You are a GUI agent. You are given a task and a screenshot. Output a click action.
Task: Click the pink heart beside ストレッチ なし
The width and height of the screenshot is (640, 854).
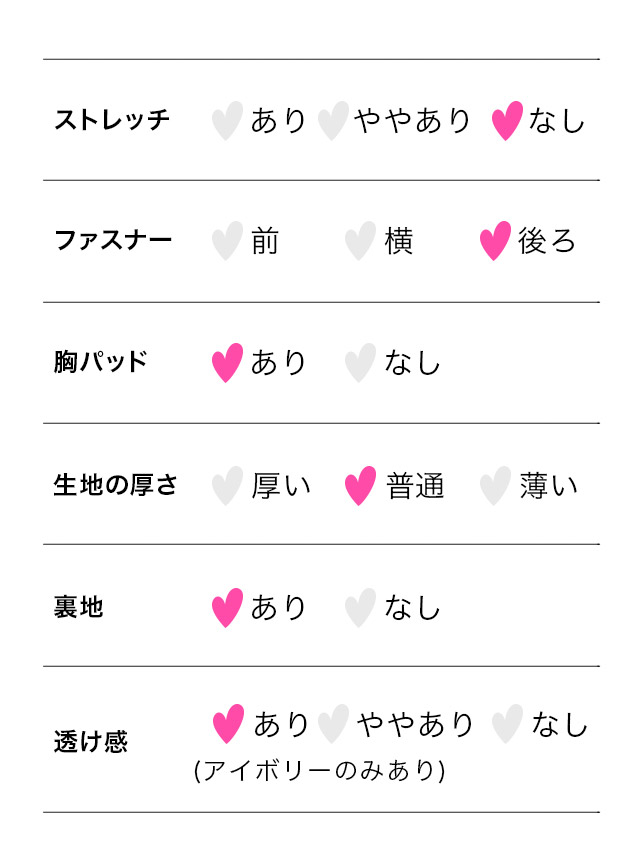(x=507, y=121)
